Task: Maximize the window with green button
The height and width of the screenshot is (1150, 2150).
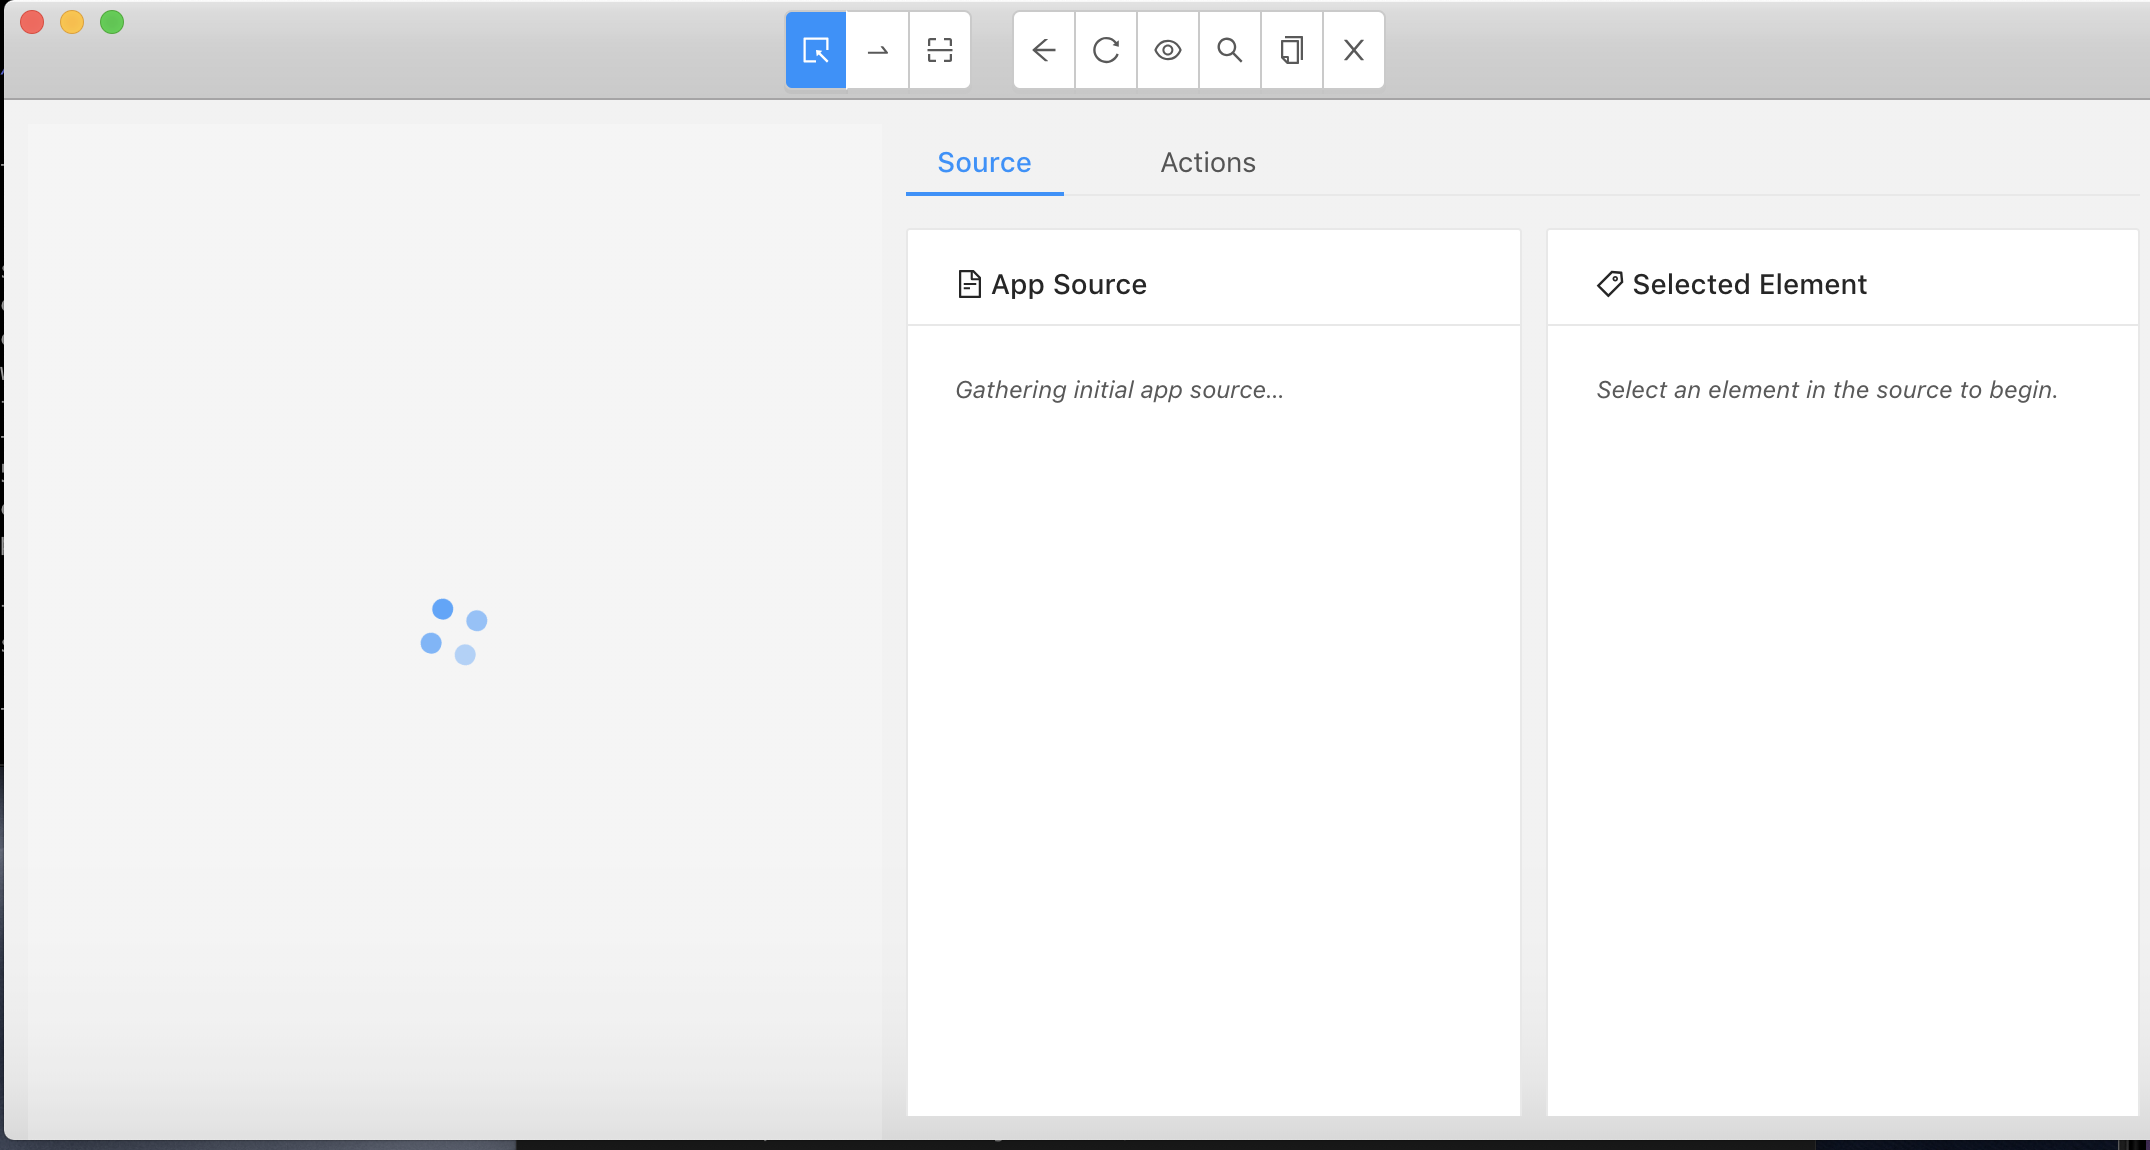Action: click(112, 22)
